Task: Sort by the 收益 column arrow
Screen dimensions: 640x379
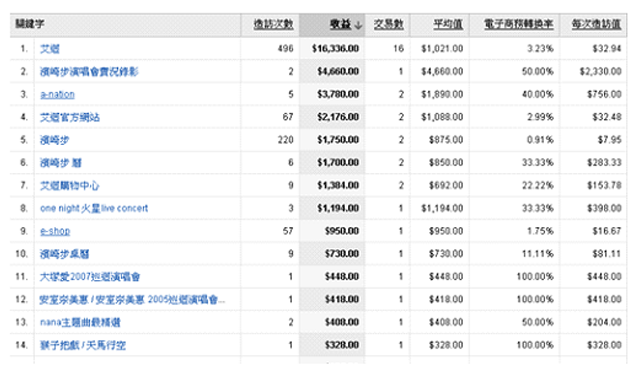Action: coord(358,25)
